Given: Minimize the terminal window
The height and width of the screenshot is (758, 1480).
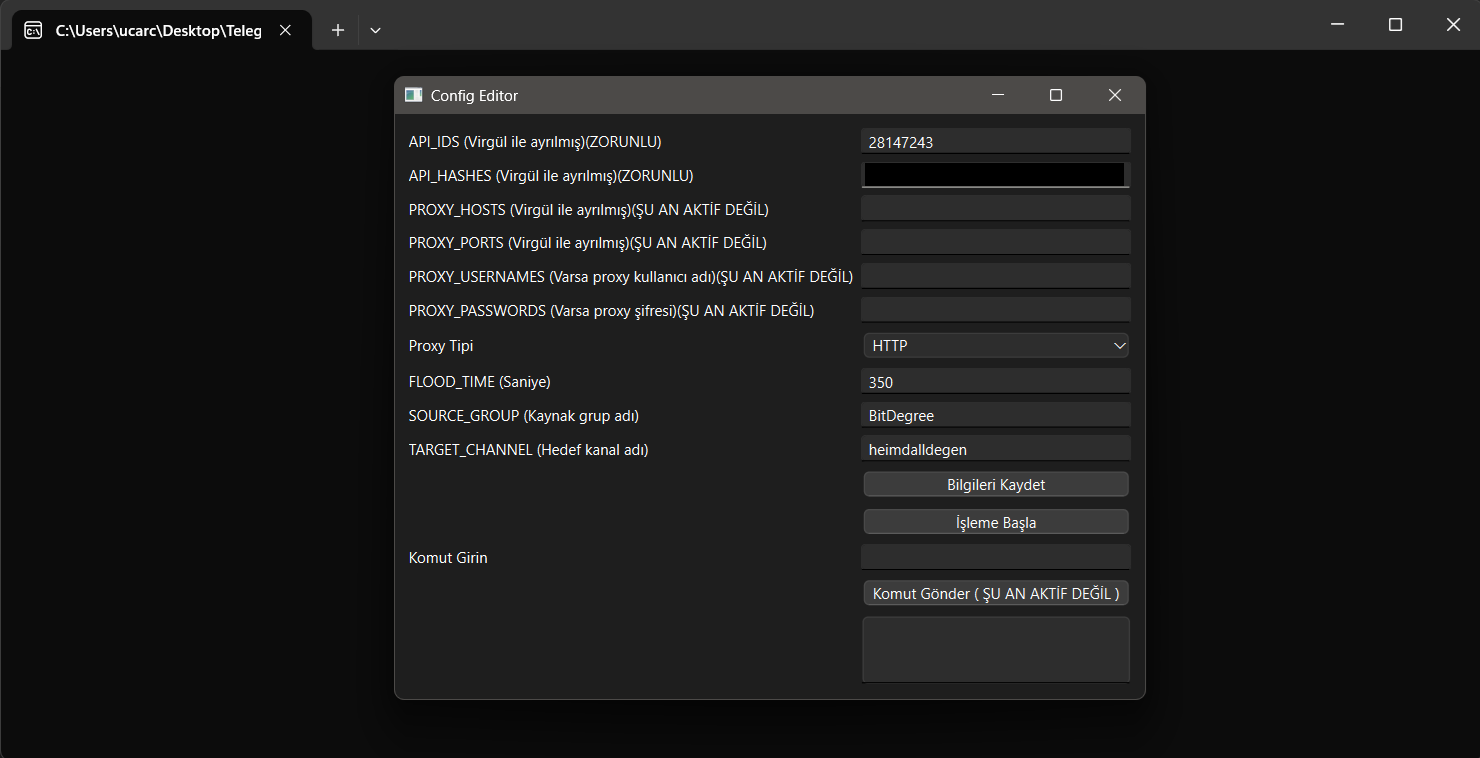Looking at the screenshot, I should pos(1337,25).
